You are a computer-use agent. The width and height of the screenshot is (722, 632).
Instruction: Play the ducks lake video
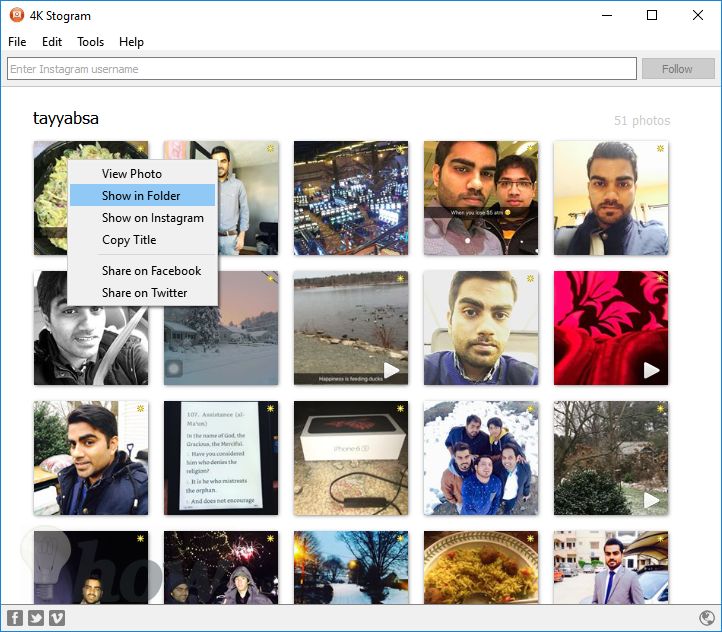point(391,370)
